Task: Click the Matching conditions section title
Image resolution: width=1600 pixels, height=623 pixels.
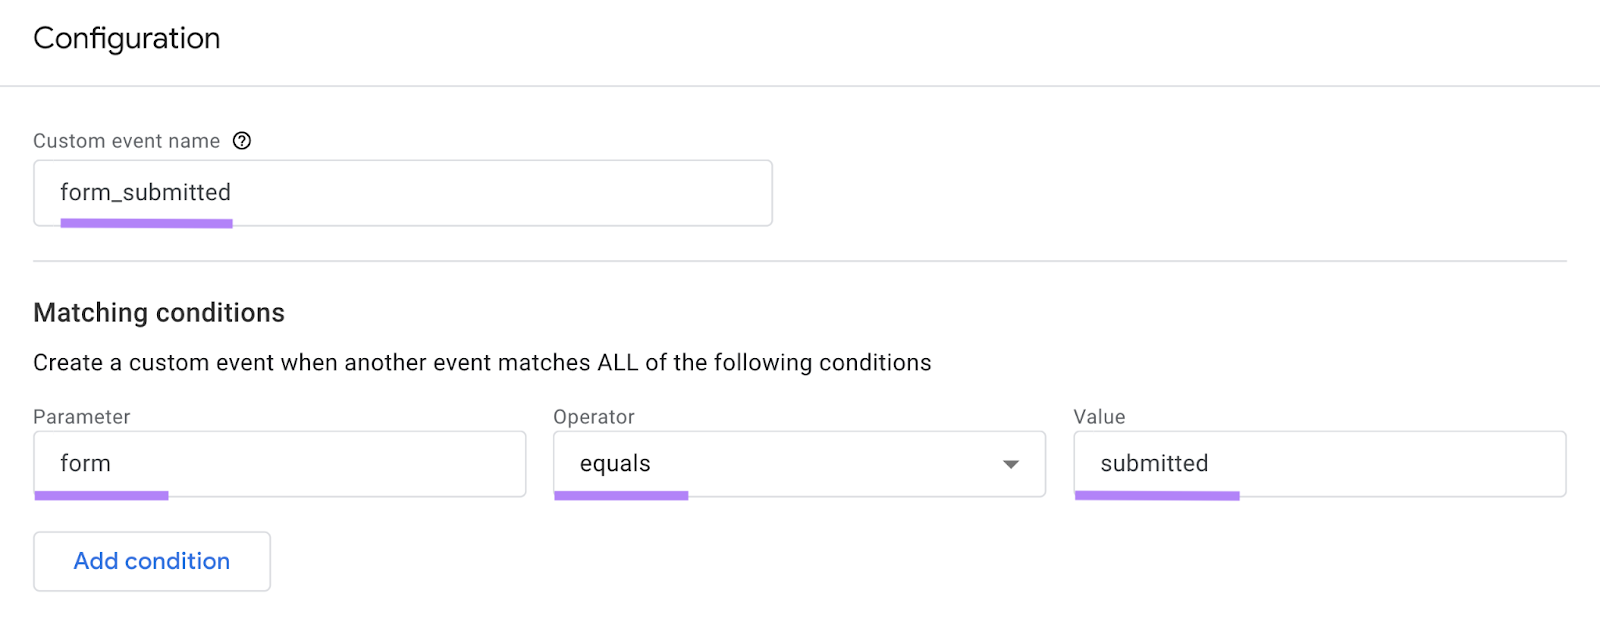Action: pos(158,312)
